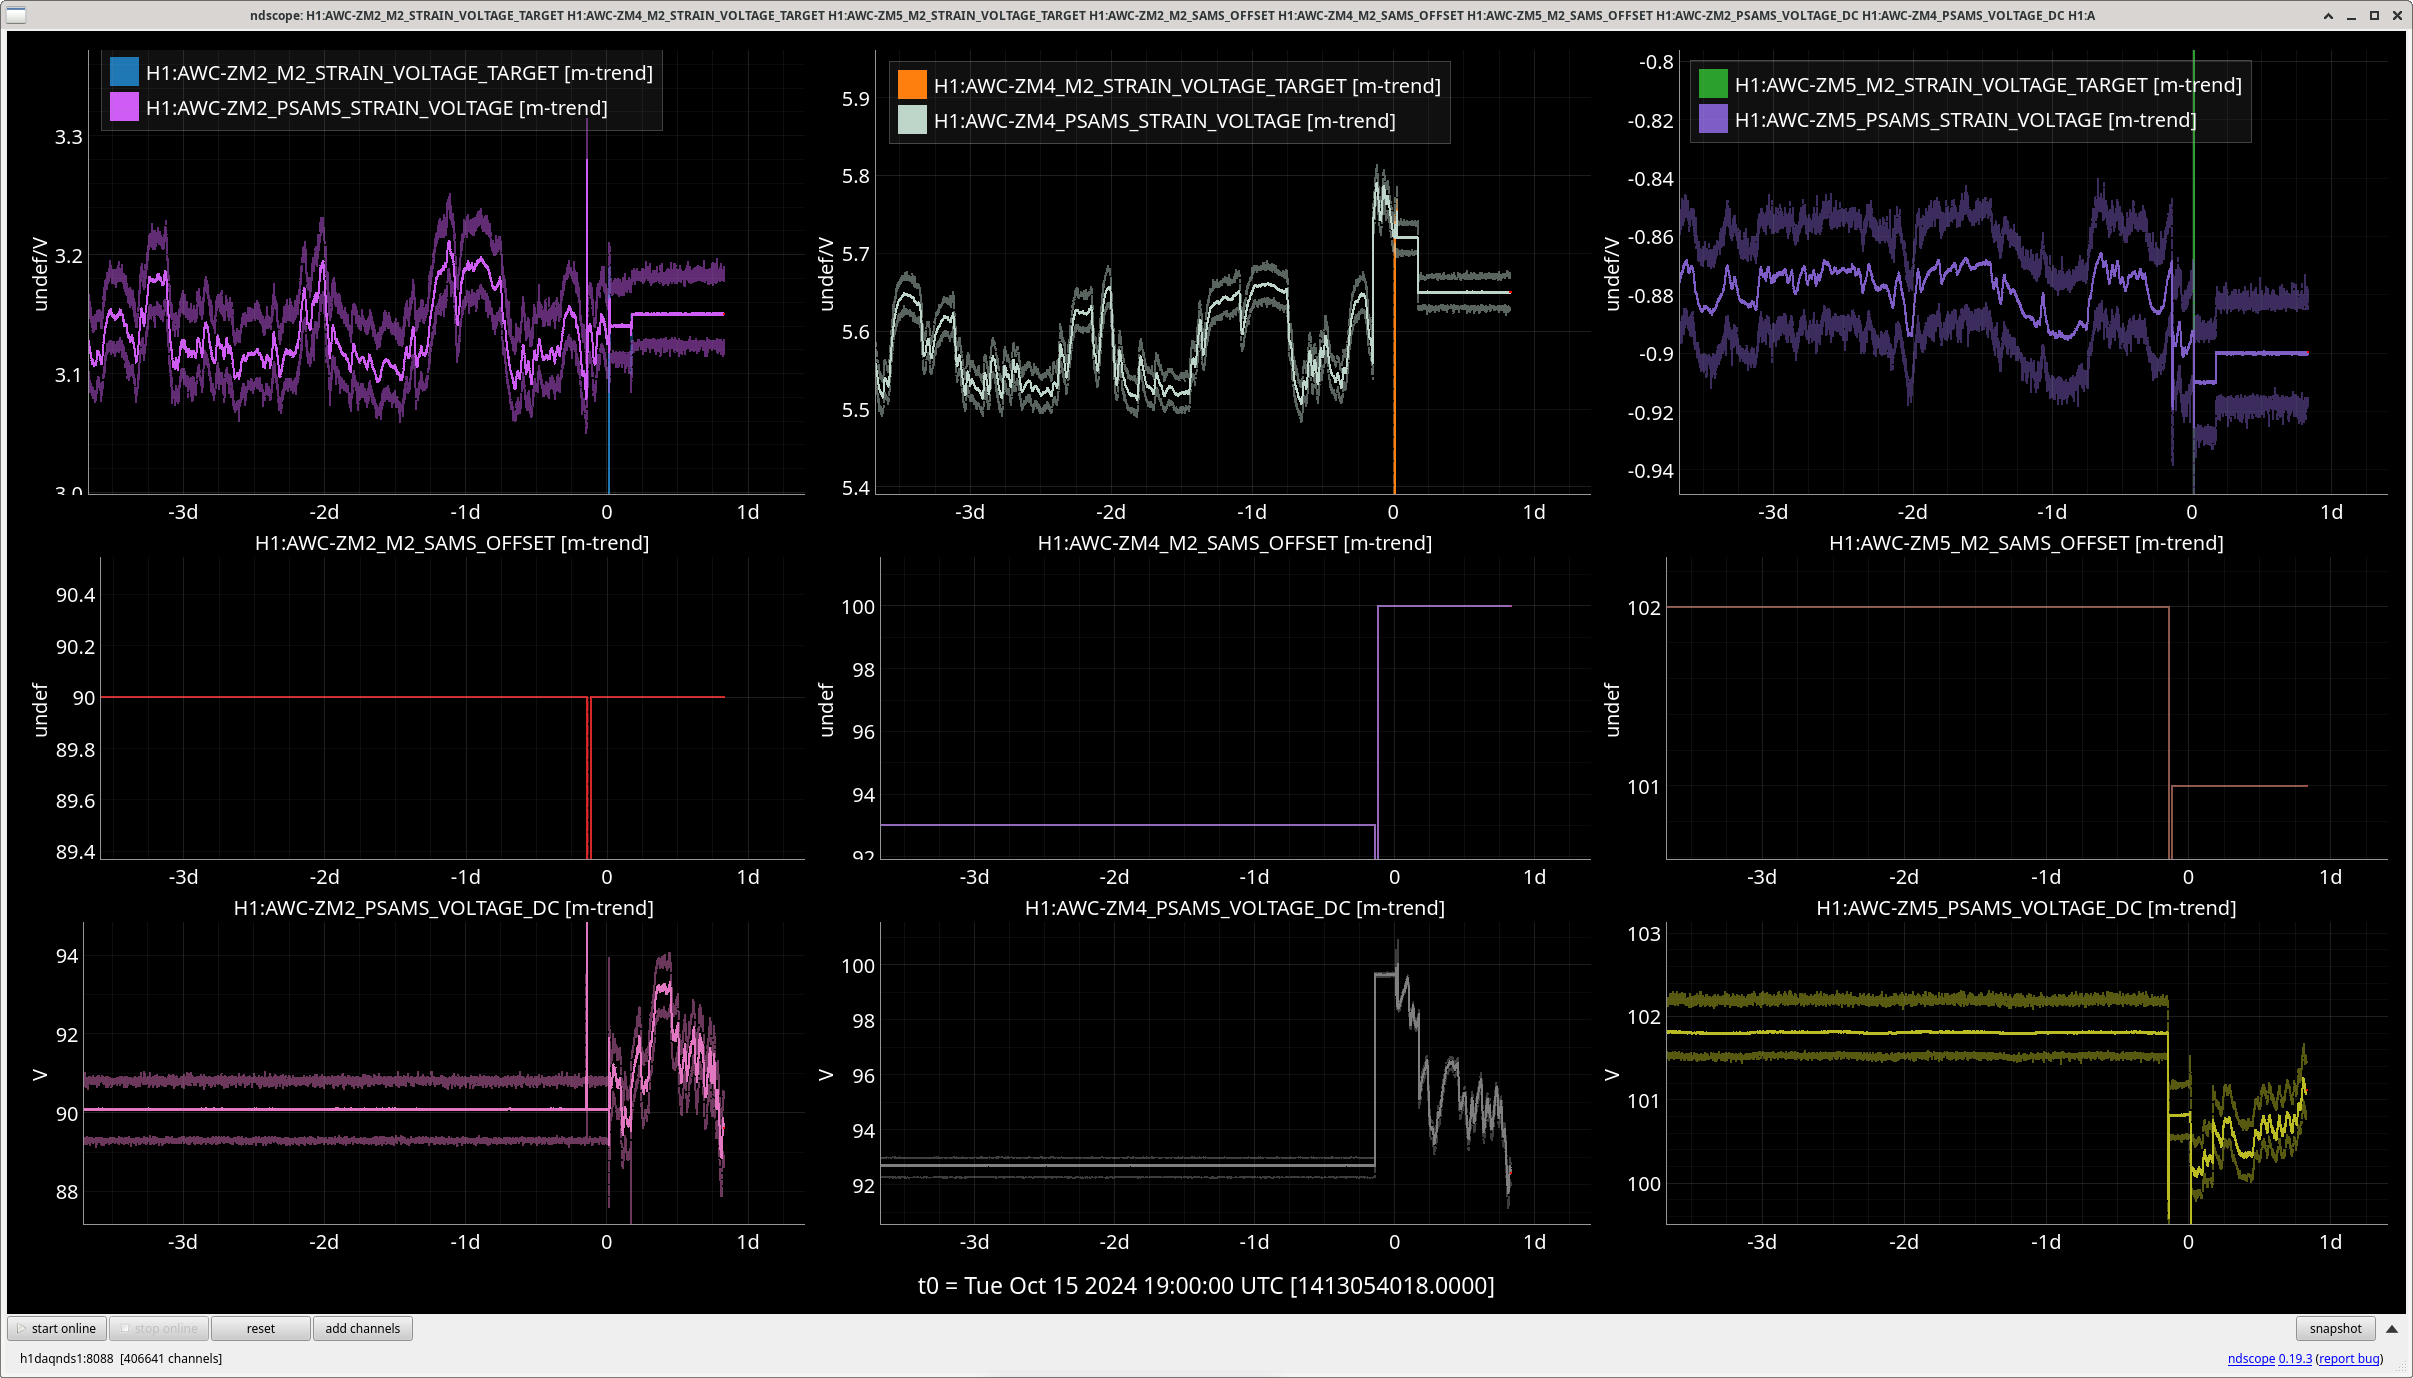Open the ndscope project link
Viewport: 2413px width, 1378px height.
coord(2251,1358)
